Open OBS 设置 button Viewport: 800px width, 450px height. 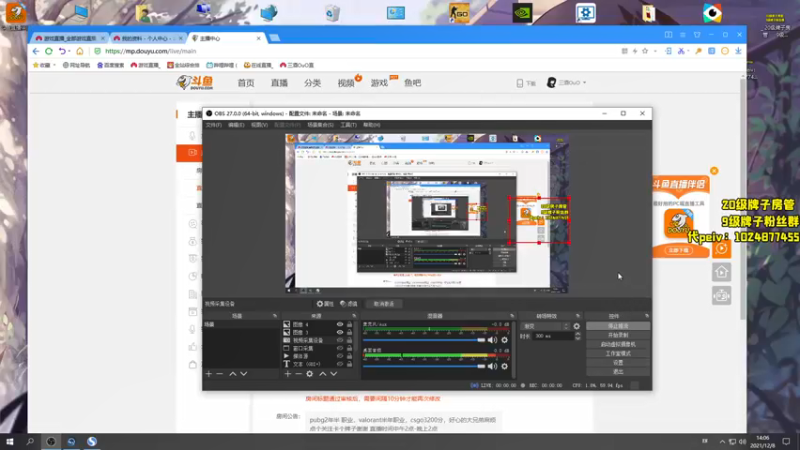618,362
